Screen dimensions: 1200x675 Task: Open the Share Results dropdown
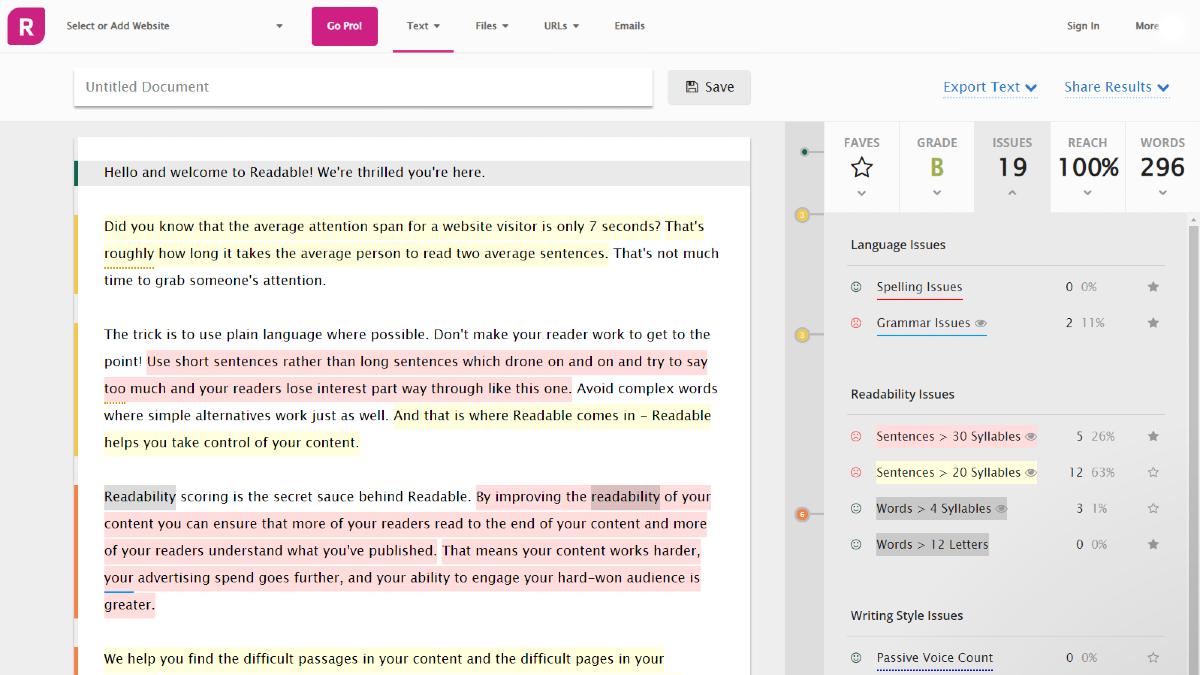(1116, 87)
